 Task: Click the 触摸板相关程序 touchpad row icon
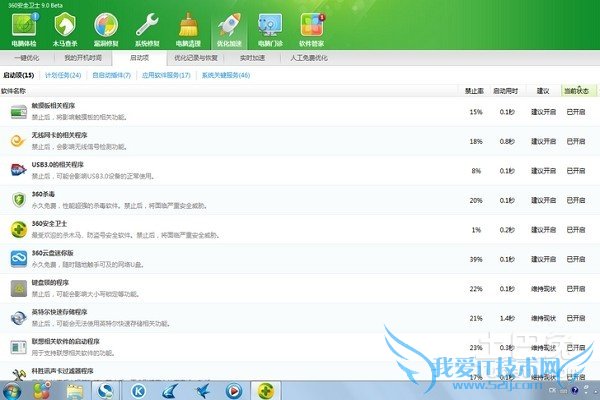(18, 112)
